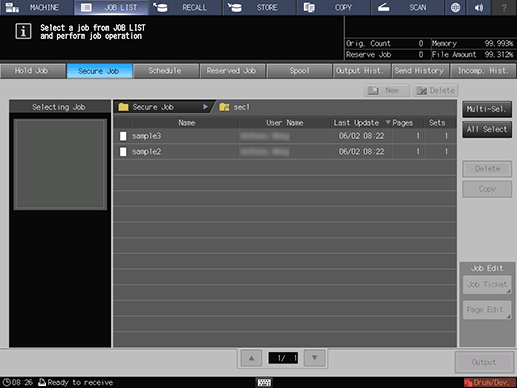Click the Delete button in the right panel
Viewport: 517px width, 388px height.
487,169
